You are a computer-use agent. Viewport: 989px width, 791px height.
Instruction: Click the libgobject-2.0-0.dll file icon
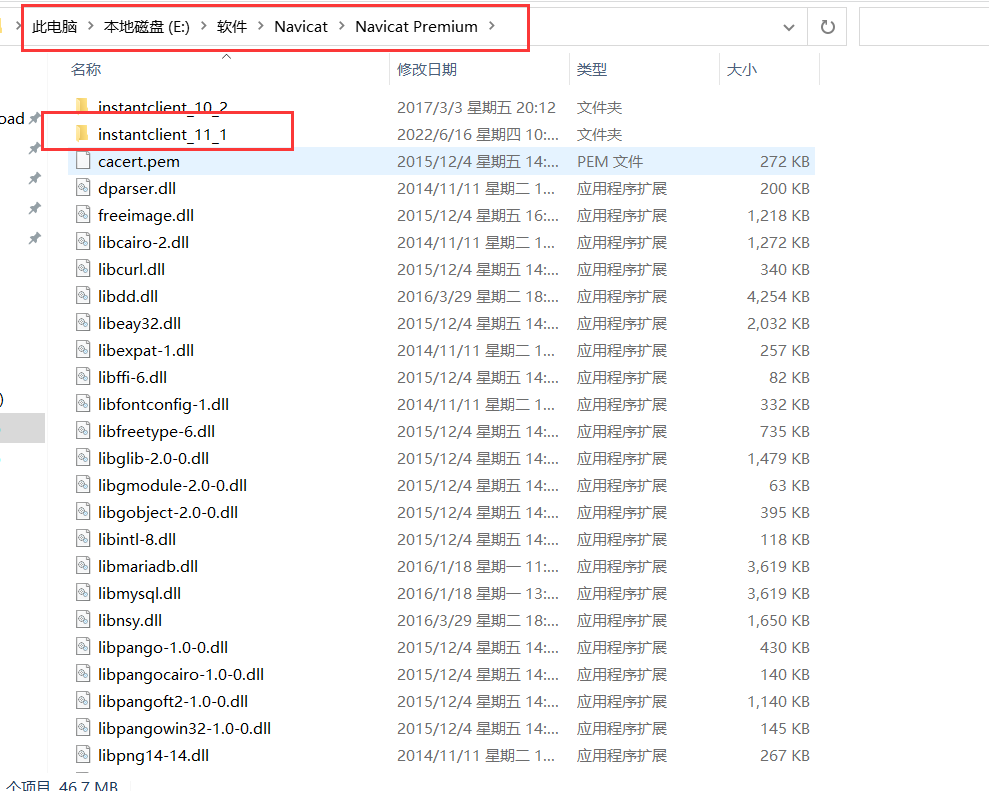(x=83, y=512)
